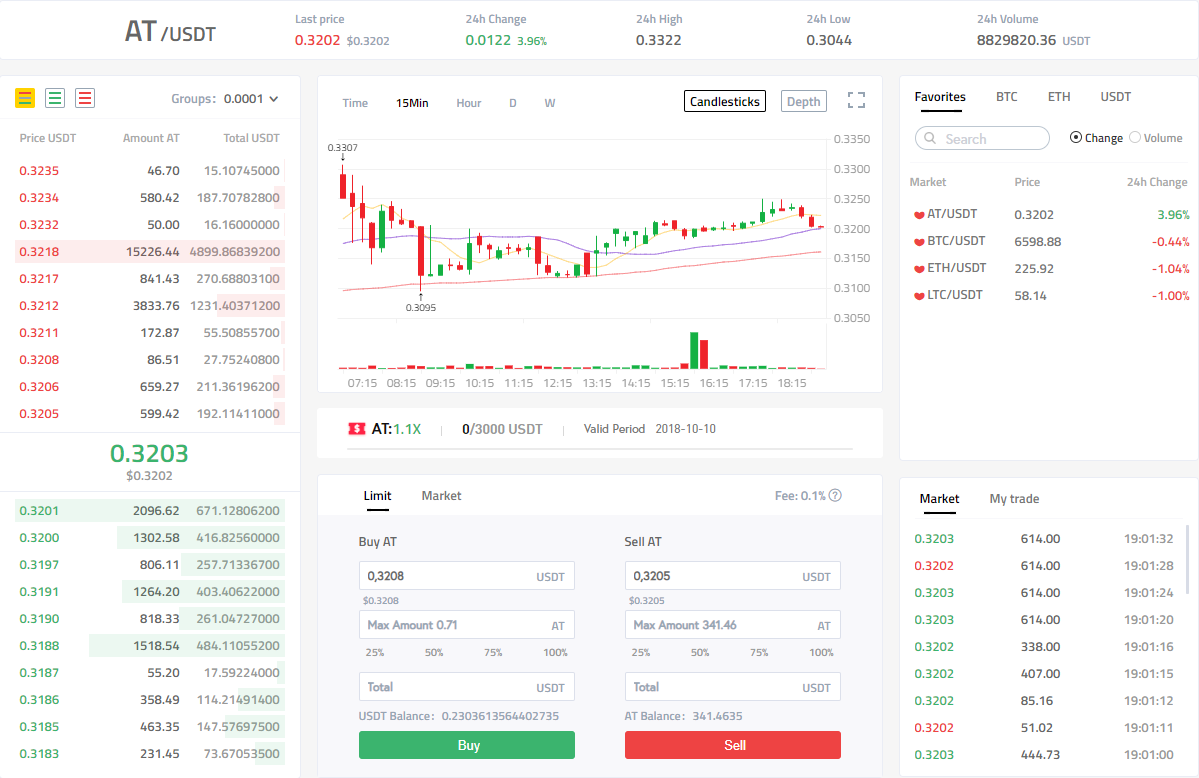Click the Buy AT price field
This screenshot has width=1199, height=778.
[466, 576]
